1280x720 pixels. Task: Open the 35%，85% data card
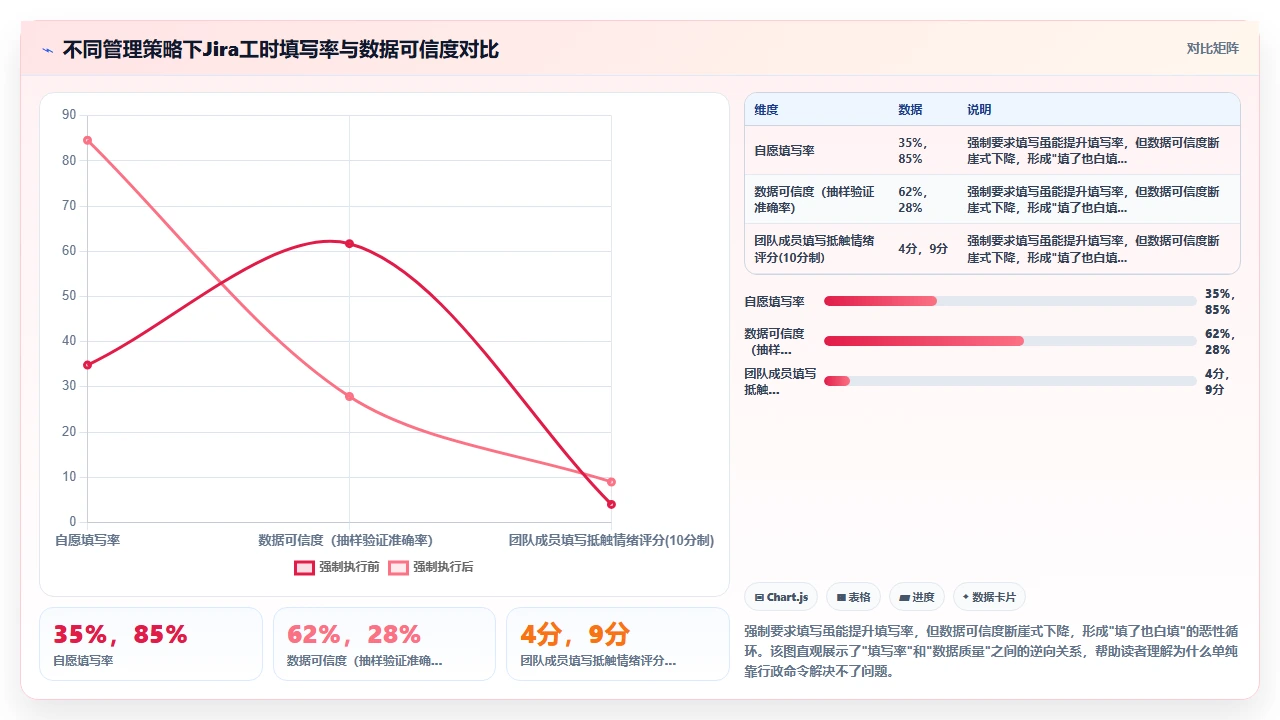pos(151,644)
